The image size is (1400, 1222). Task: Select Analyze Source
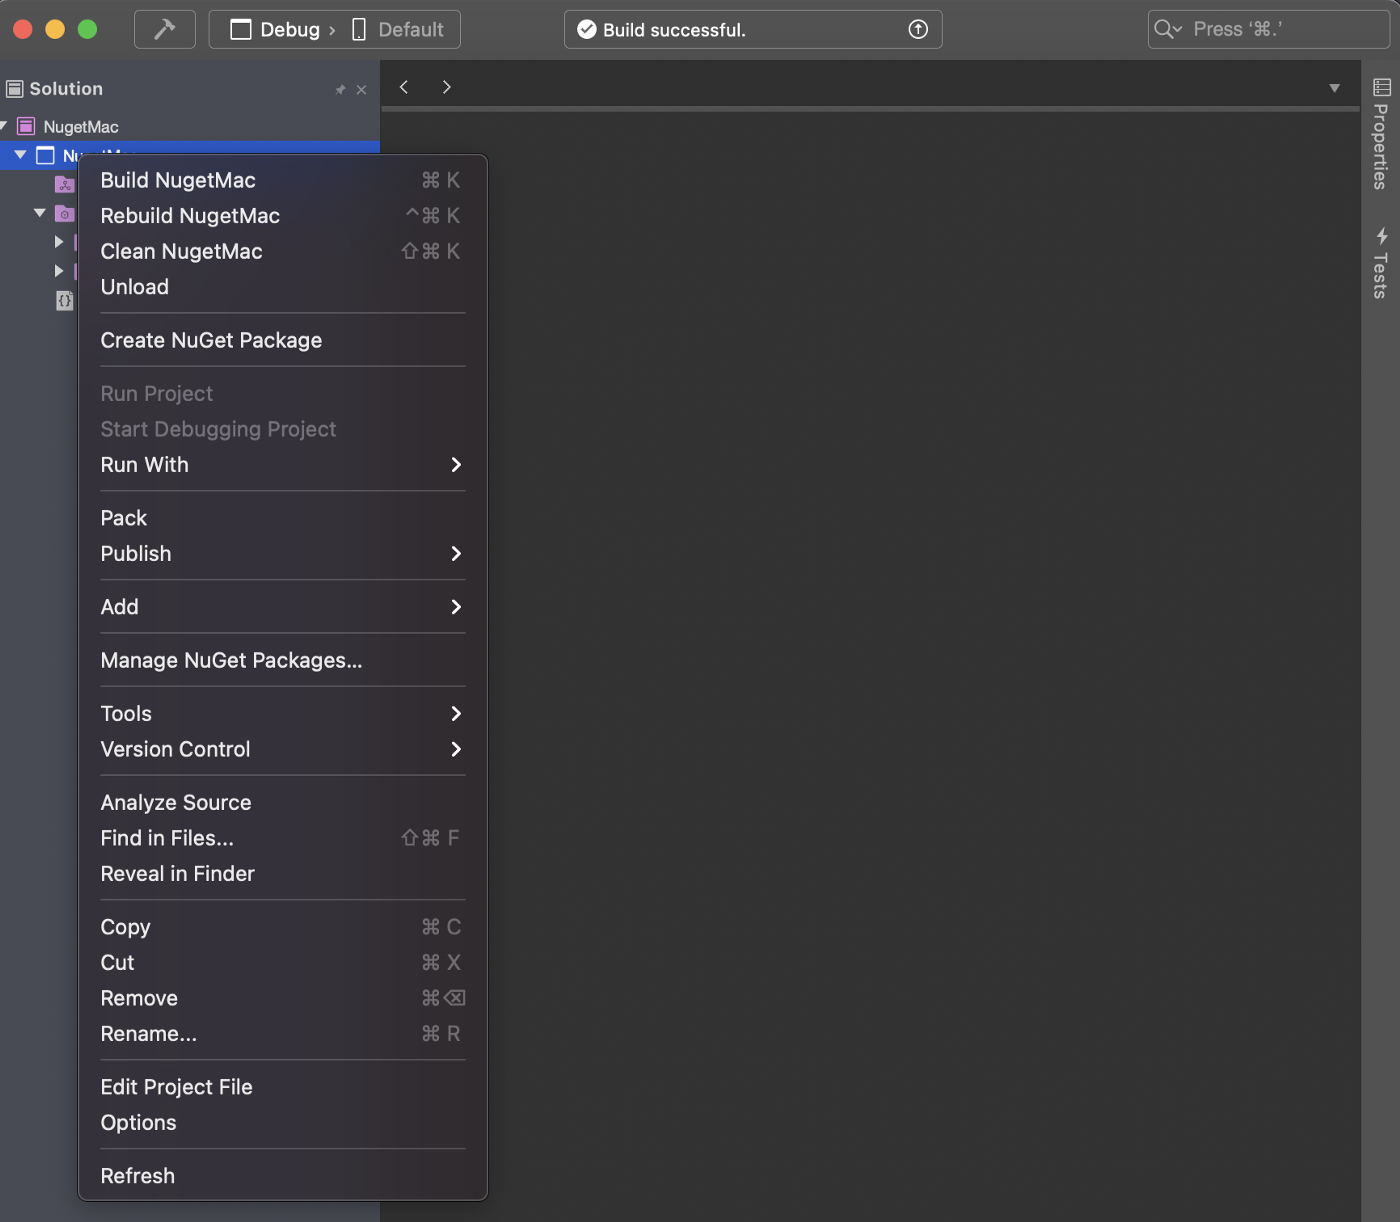pyautogui.click(x=283, y=803)
